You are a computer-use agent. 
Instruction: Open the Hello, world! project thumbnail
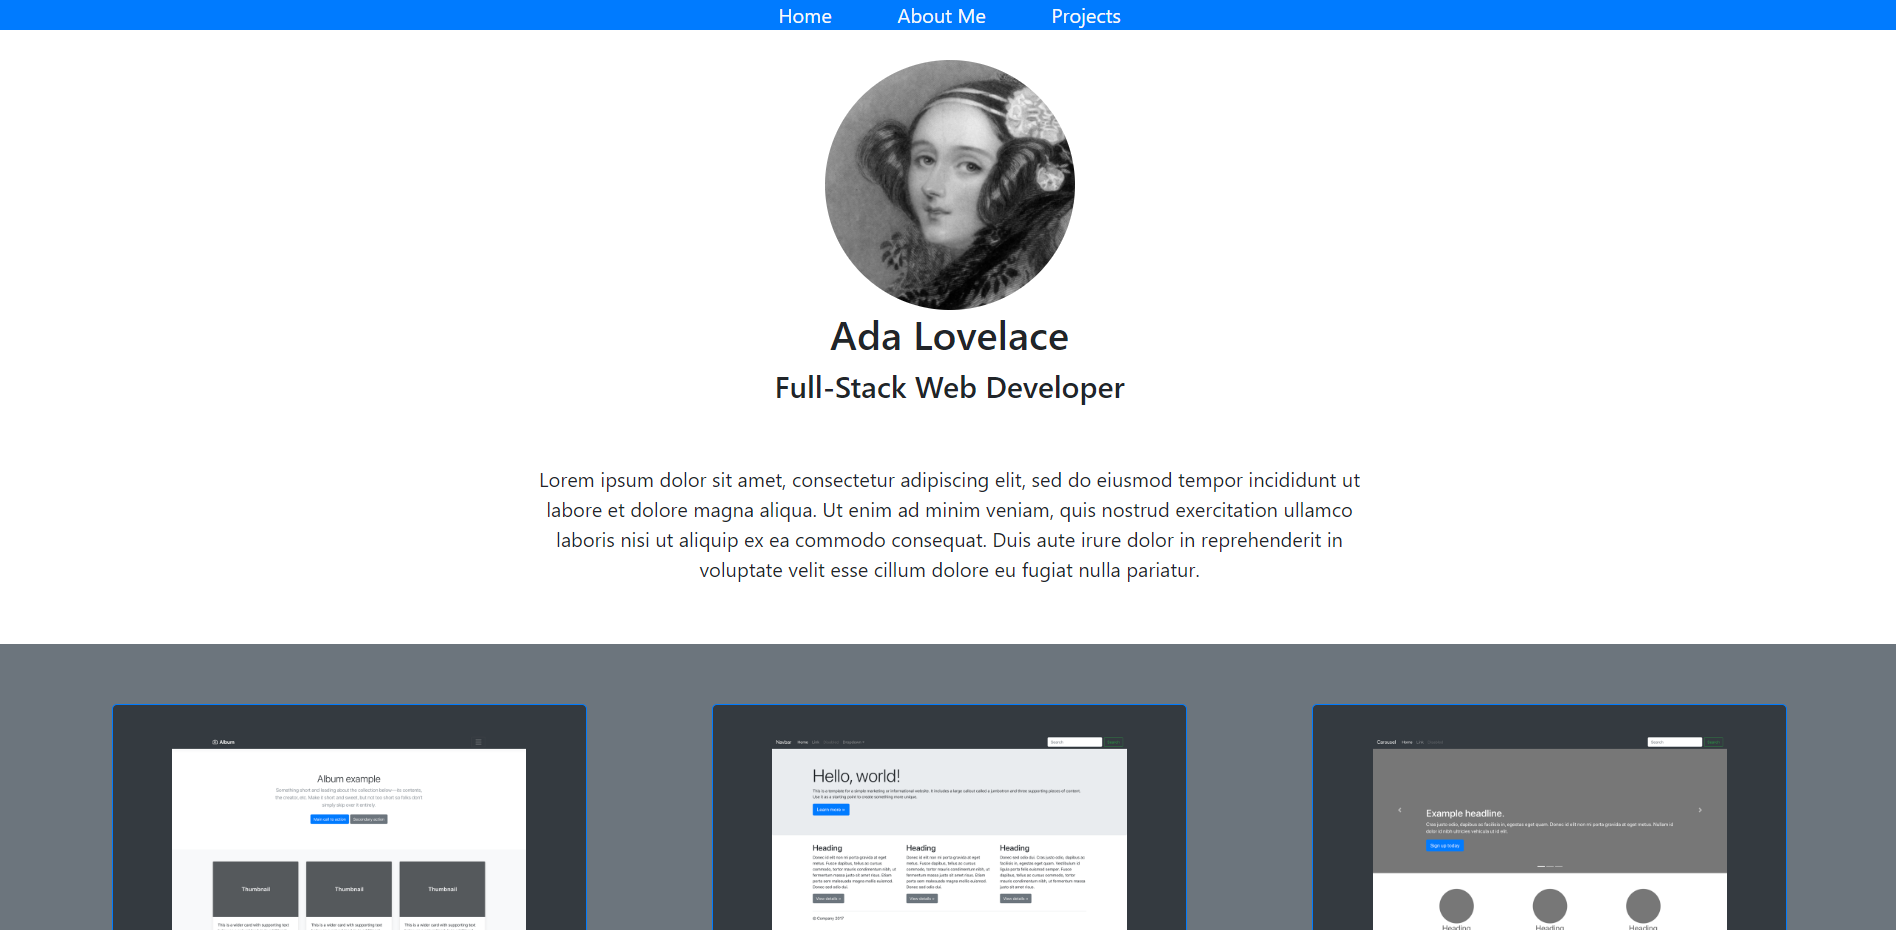pos(949,818)
